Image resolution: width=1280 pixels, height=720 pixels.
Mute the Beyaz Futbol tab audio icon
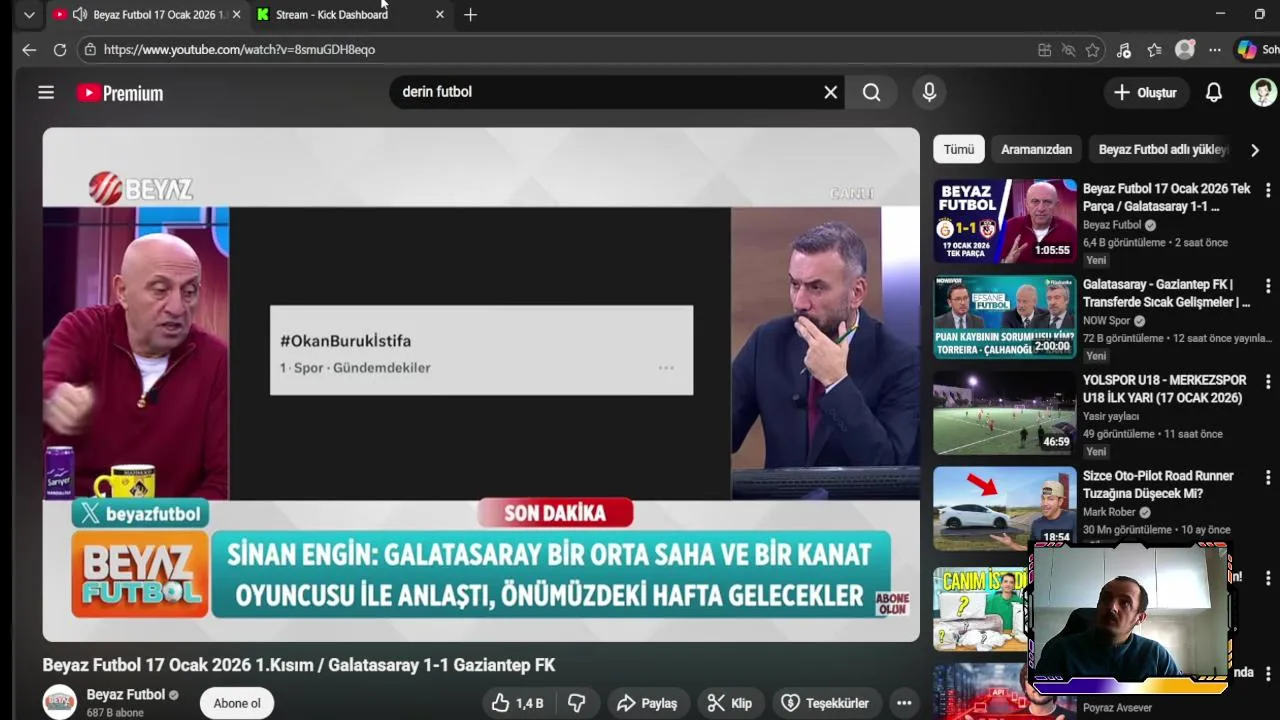tap(80, 14)
